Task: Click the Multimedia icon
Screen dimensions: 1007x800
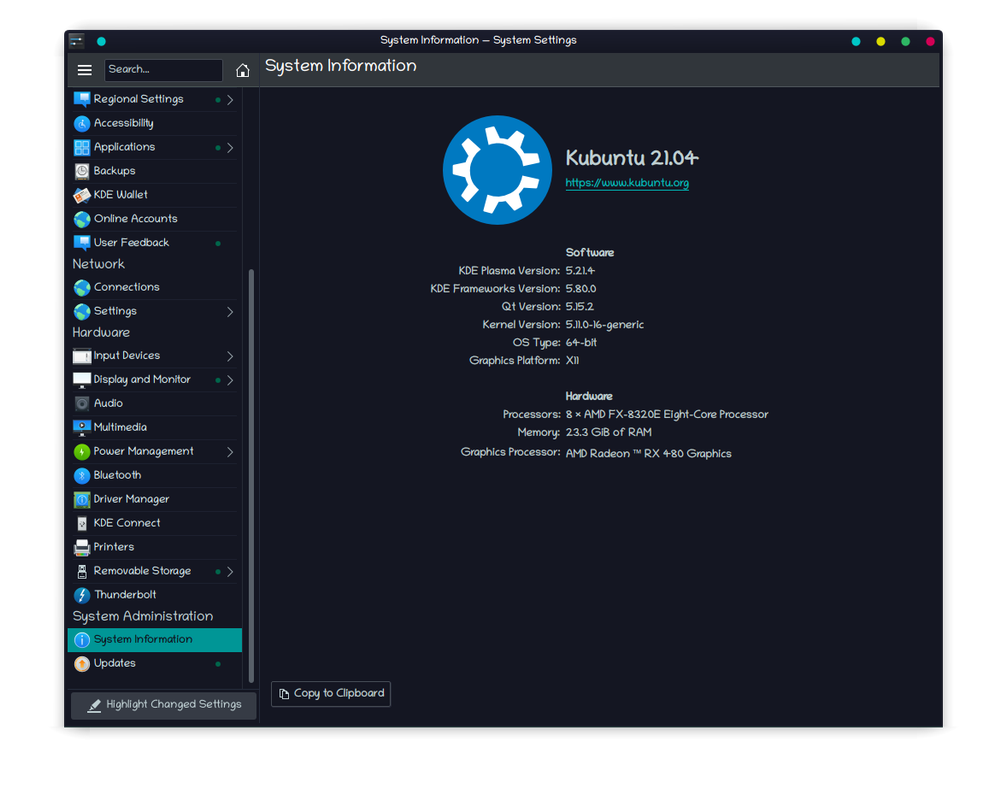Action: (82, 428)
